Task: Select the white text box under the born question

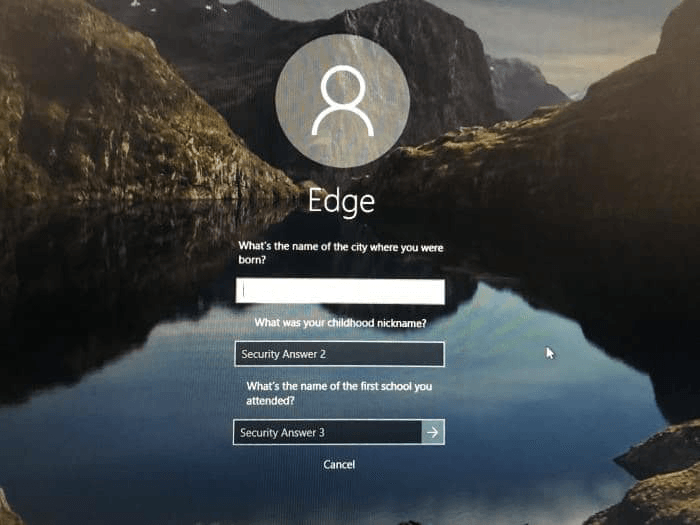Action: click(340, 291)
